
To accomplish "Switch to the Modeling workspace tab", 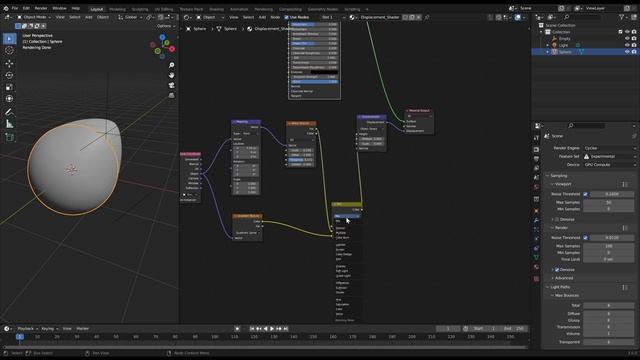I will click(117, 9).
